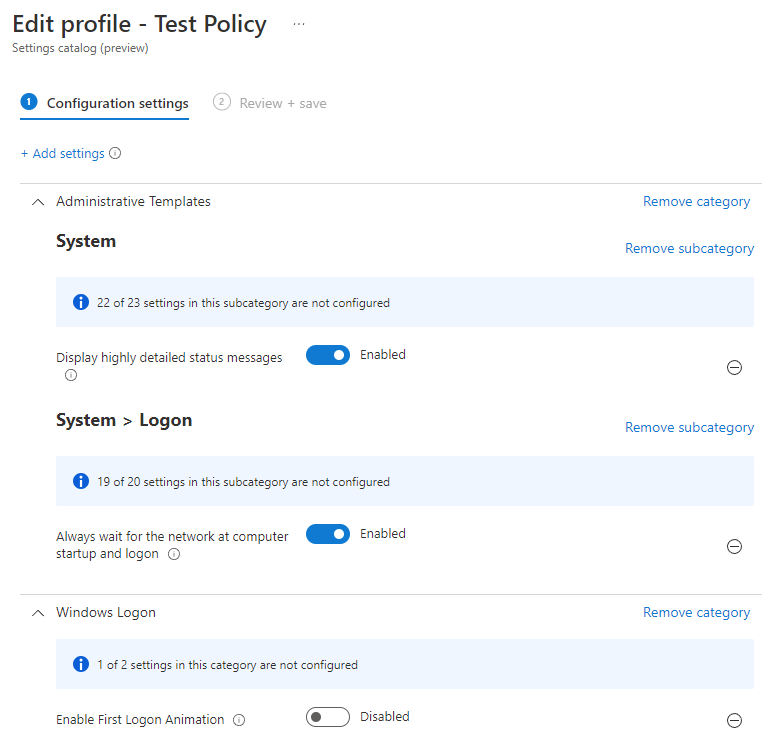This screenshot has width=777, height=749.
Task: Click Enabled label for Always wait for network
Action: pyautogui.click(x=383, y=533)
